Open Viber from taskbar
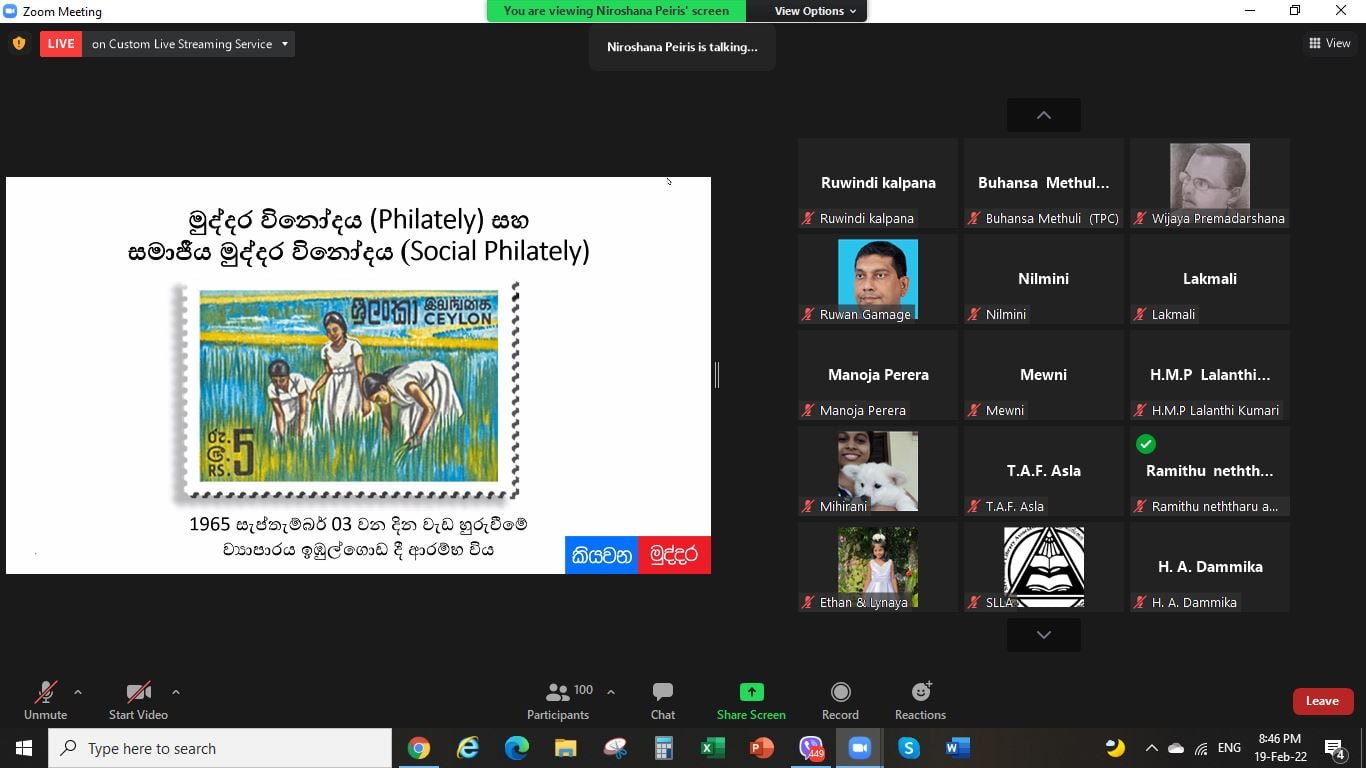 (811, 748)
